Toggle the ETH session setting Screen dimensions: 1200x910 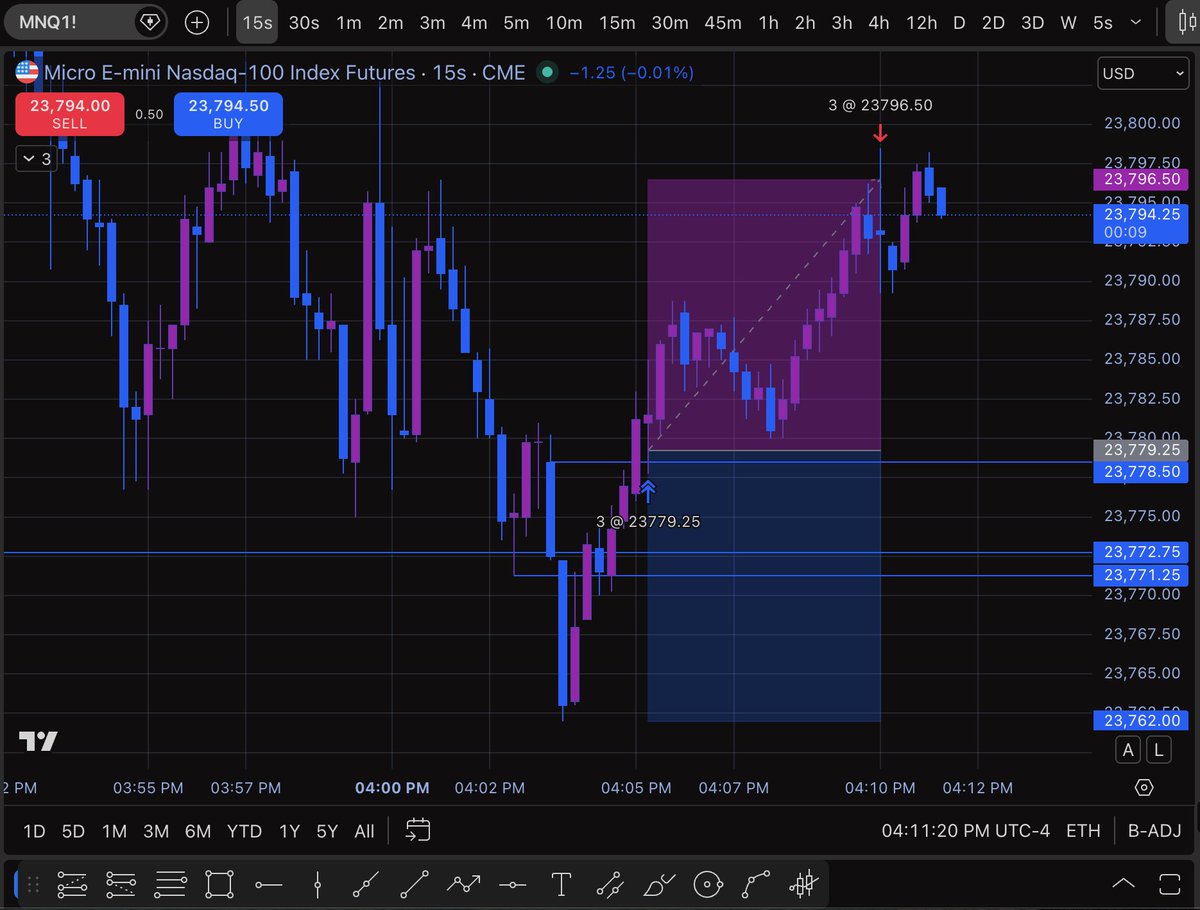point(1083,831)
